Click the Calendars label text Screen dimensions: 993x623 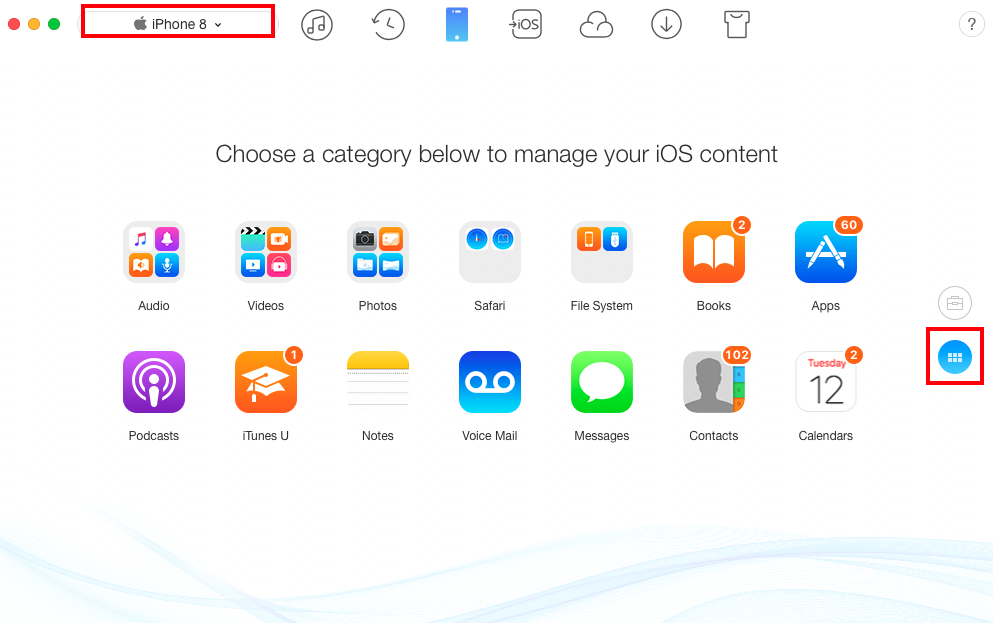[826, 436]
